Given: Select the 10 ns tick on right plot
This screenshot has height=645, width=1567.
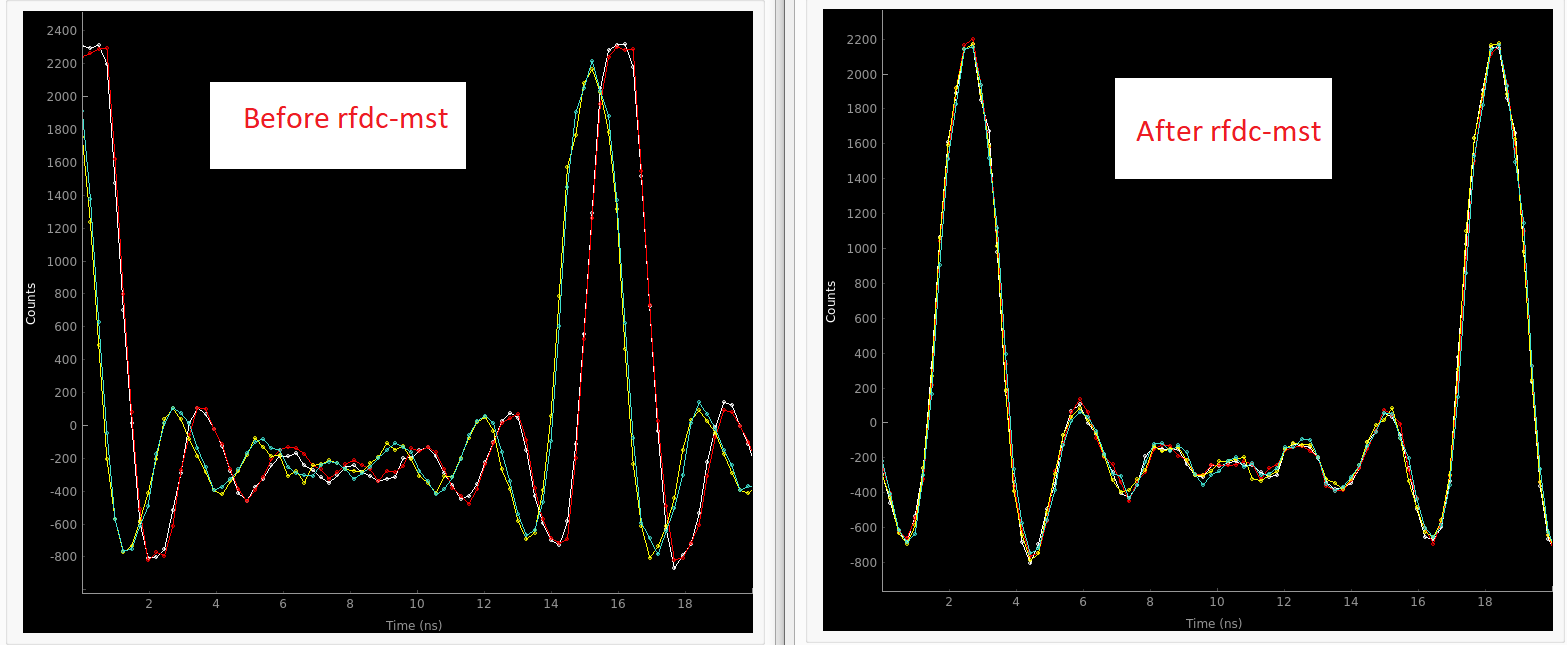Looking at the screenshot, I should (1216, 602).
